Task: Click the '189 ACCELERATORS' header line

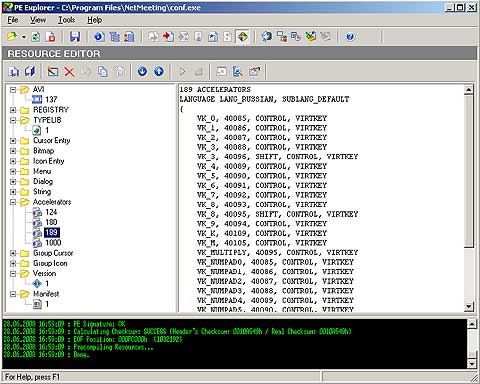Action: [x=215, y=89]
